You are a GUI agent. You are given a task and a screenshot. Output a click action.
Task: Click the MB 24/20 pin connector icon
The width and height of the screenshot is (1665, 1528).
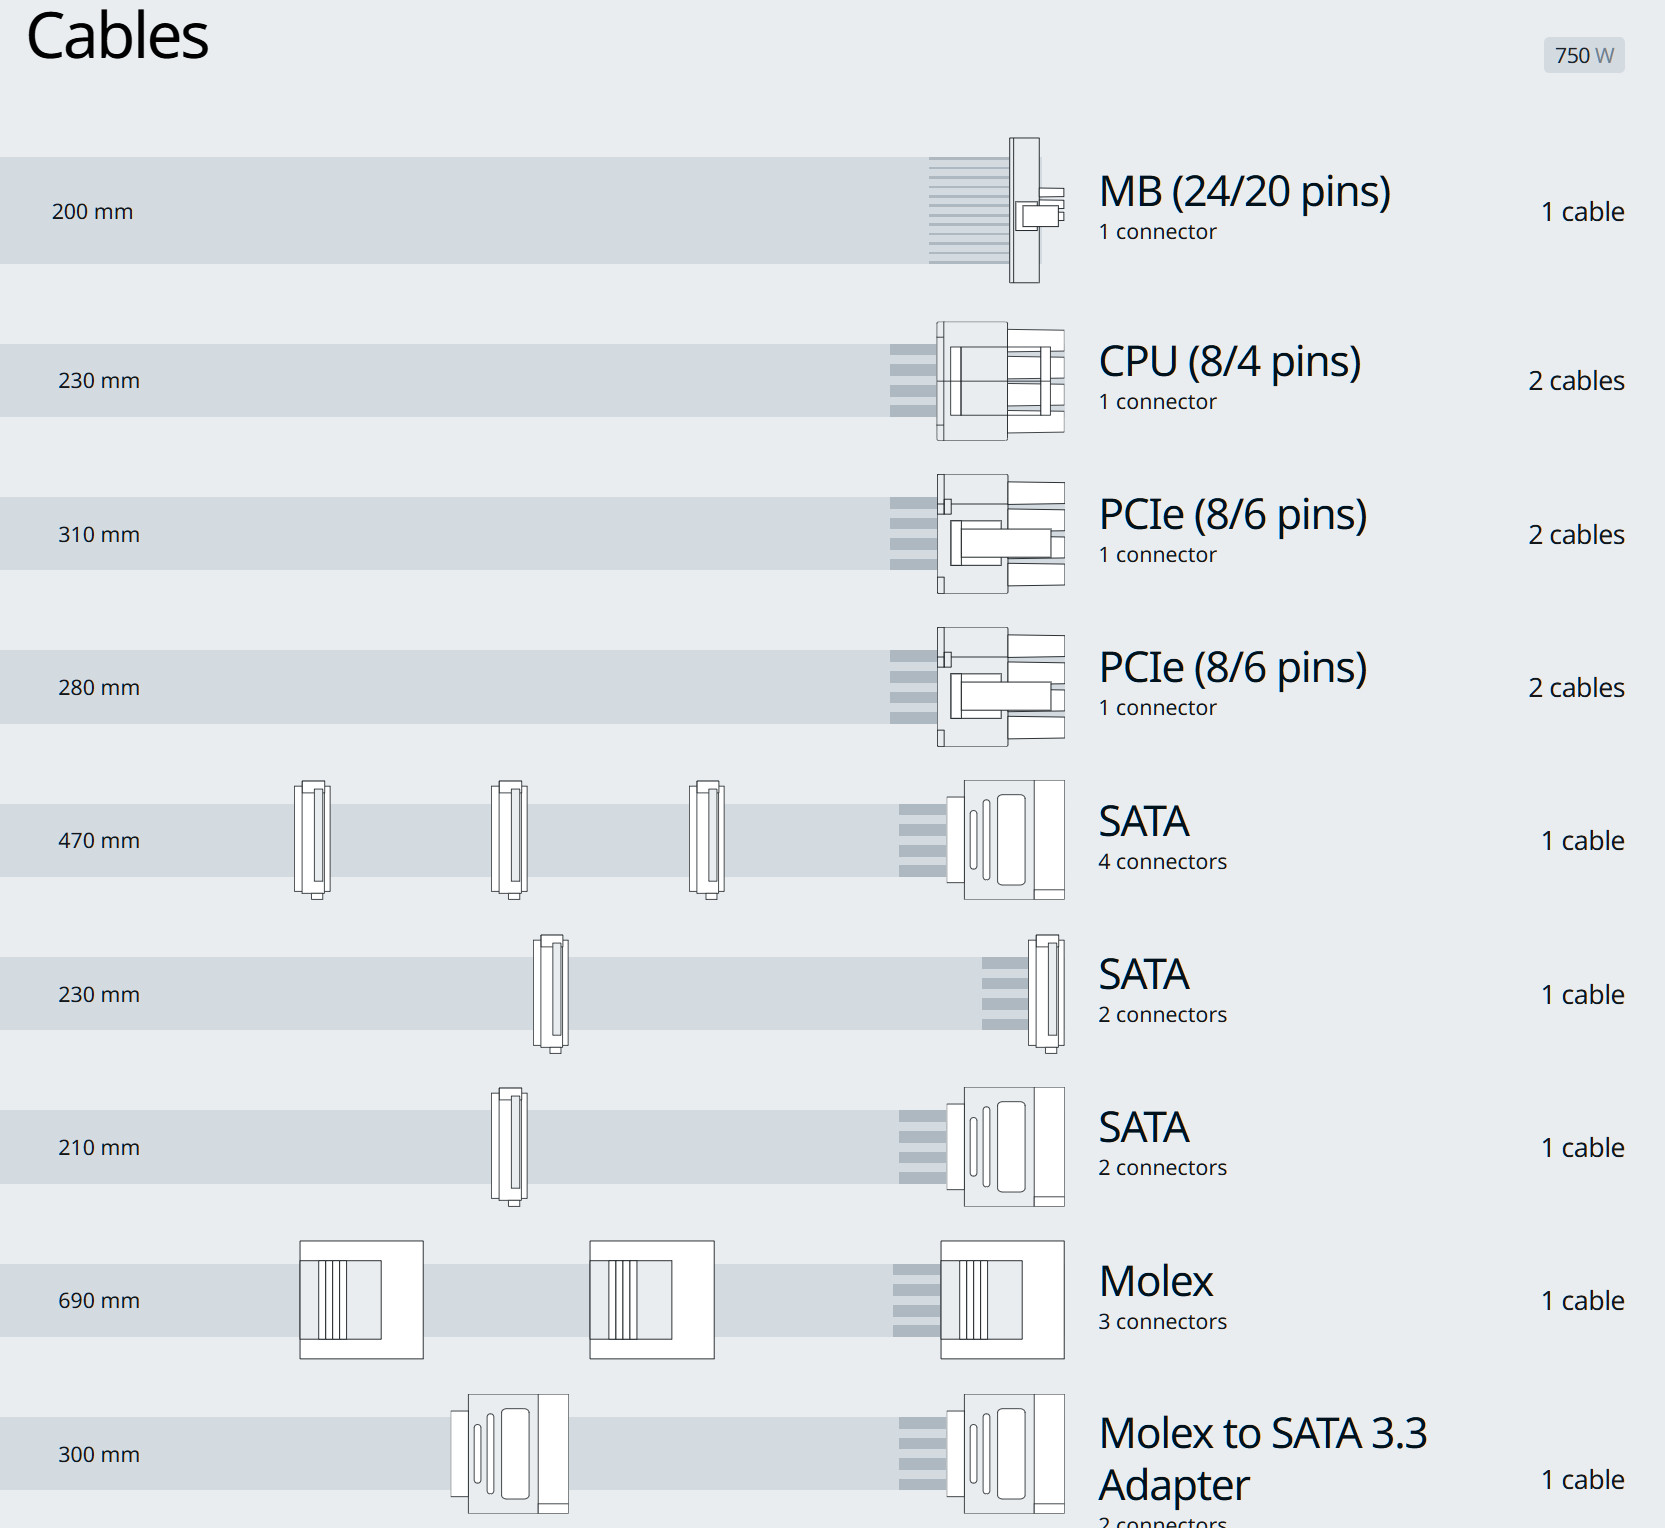pyautogui.click(x=1026, y=211)
